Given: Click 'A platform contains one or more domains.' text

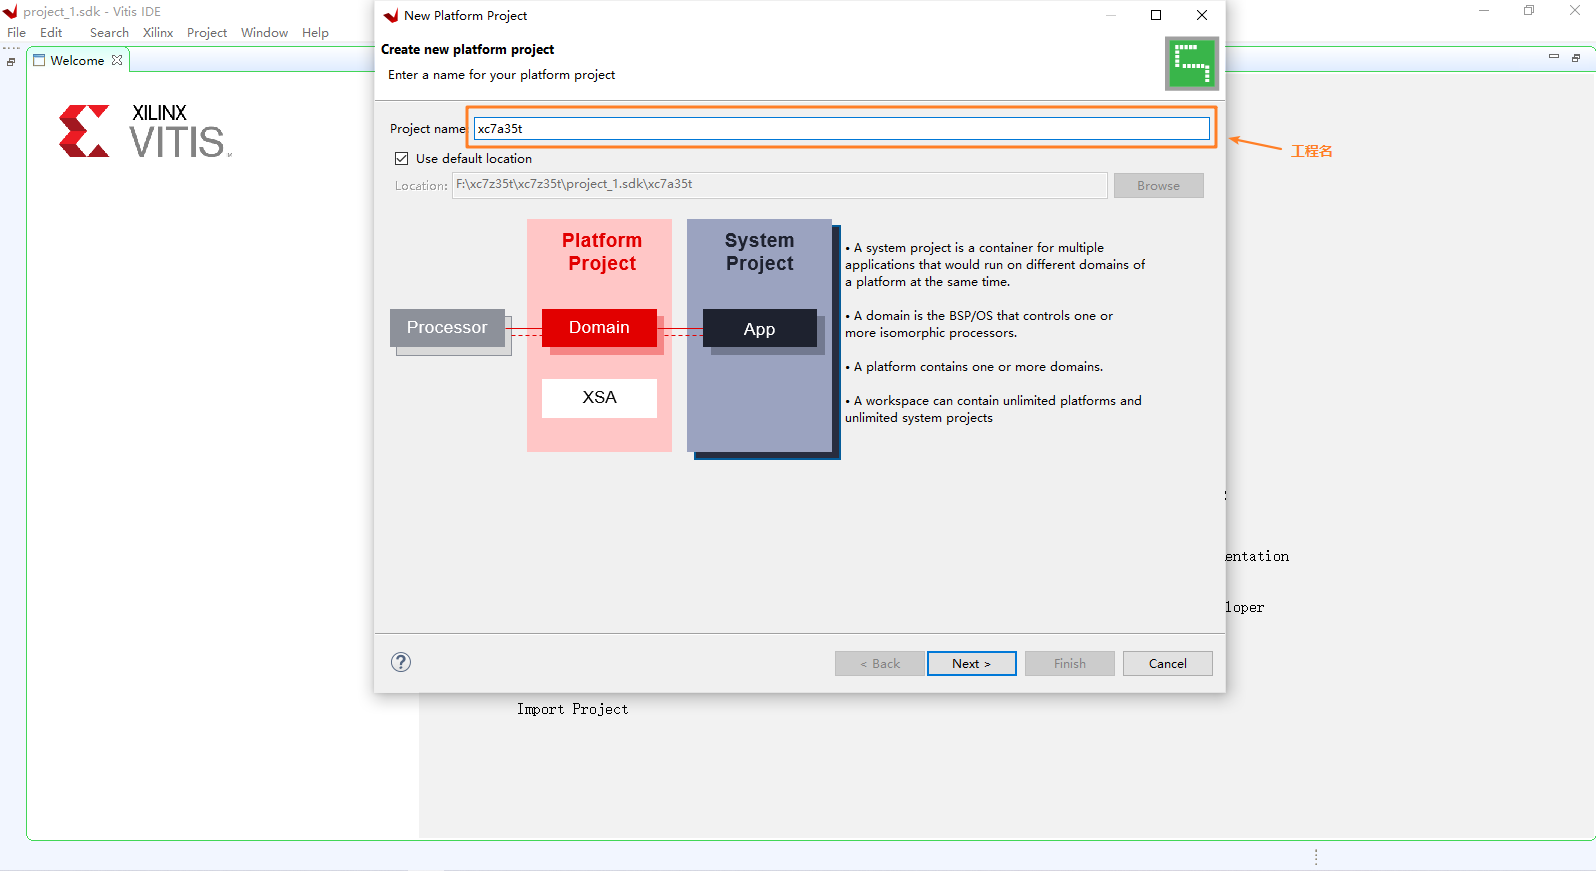Looking at the screenshot, I should pyautogui.click(x=974, y=367).
